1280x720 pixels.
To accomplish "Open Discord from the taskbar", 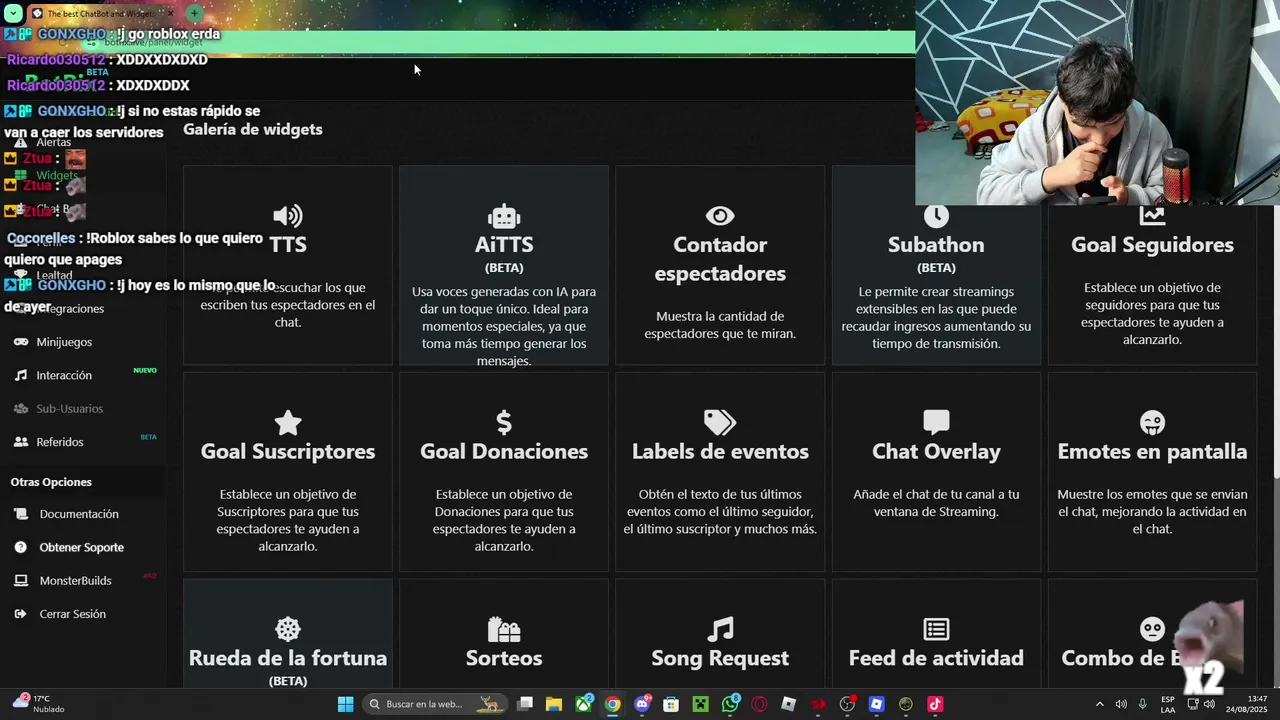I will click(x=642, y=704).
